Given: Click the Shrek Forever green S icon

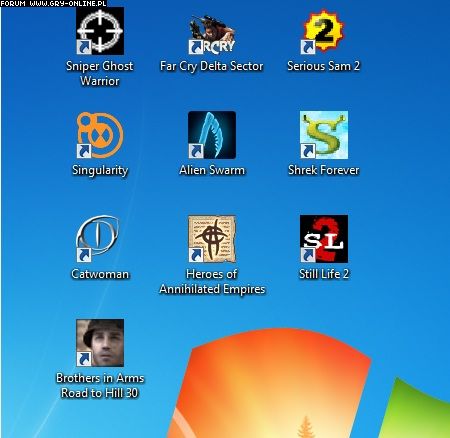Looking at the screenshot, I should tap(324, 135).
